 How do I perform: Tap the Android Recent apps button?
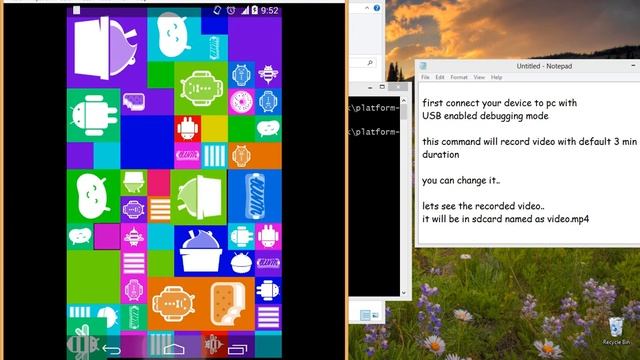[238, 349]
